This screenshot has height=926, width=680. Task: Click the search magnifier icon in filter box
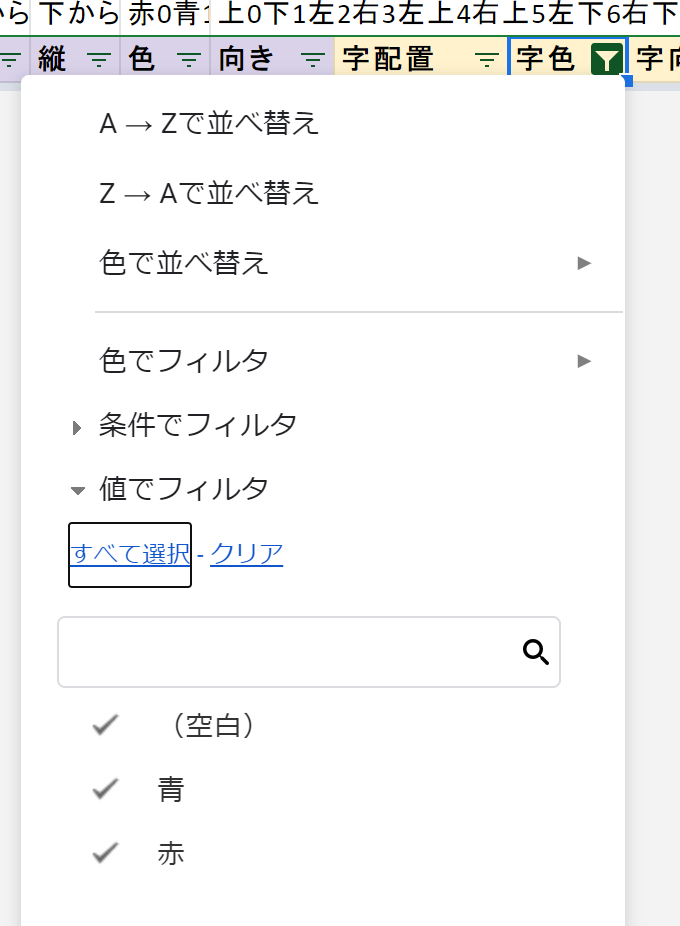point(536,653)
